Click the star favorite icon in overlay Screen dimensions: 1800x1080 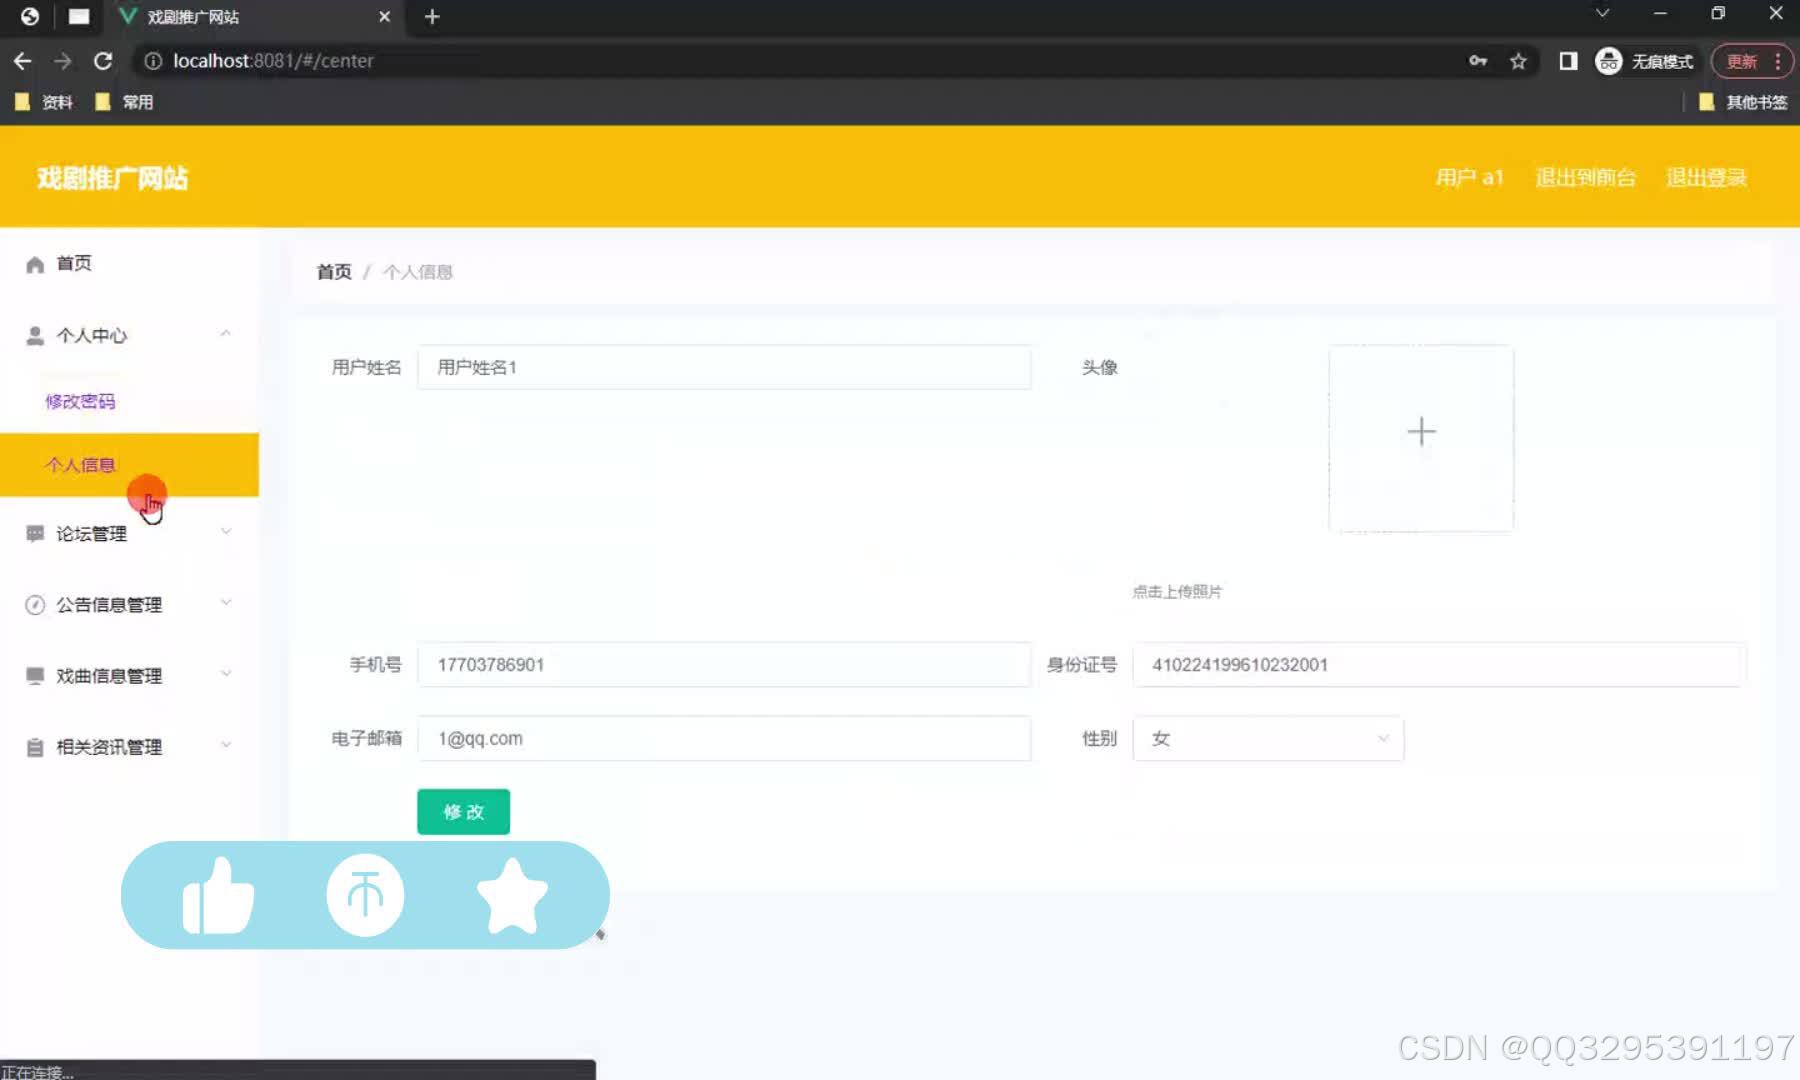pos(512,895)
